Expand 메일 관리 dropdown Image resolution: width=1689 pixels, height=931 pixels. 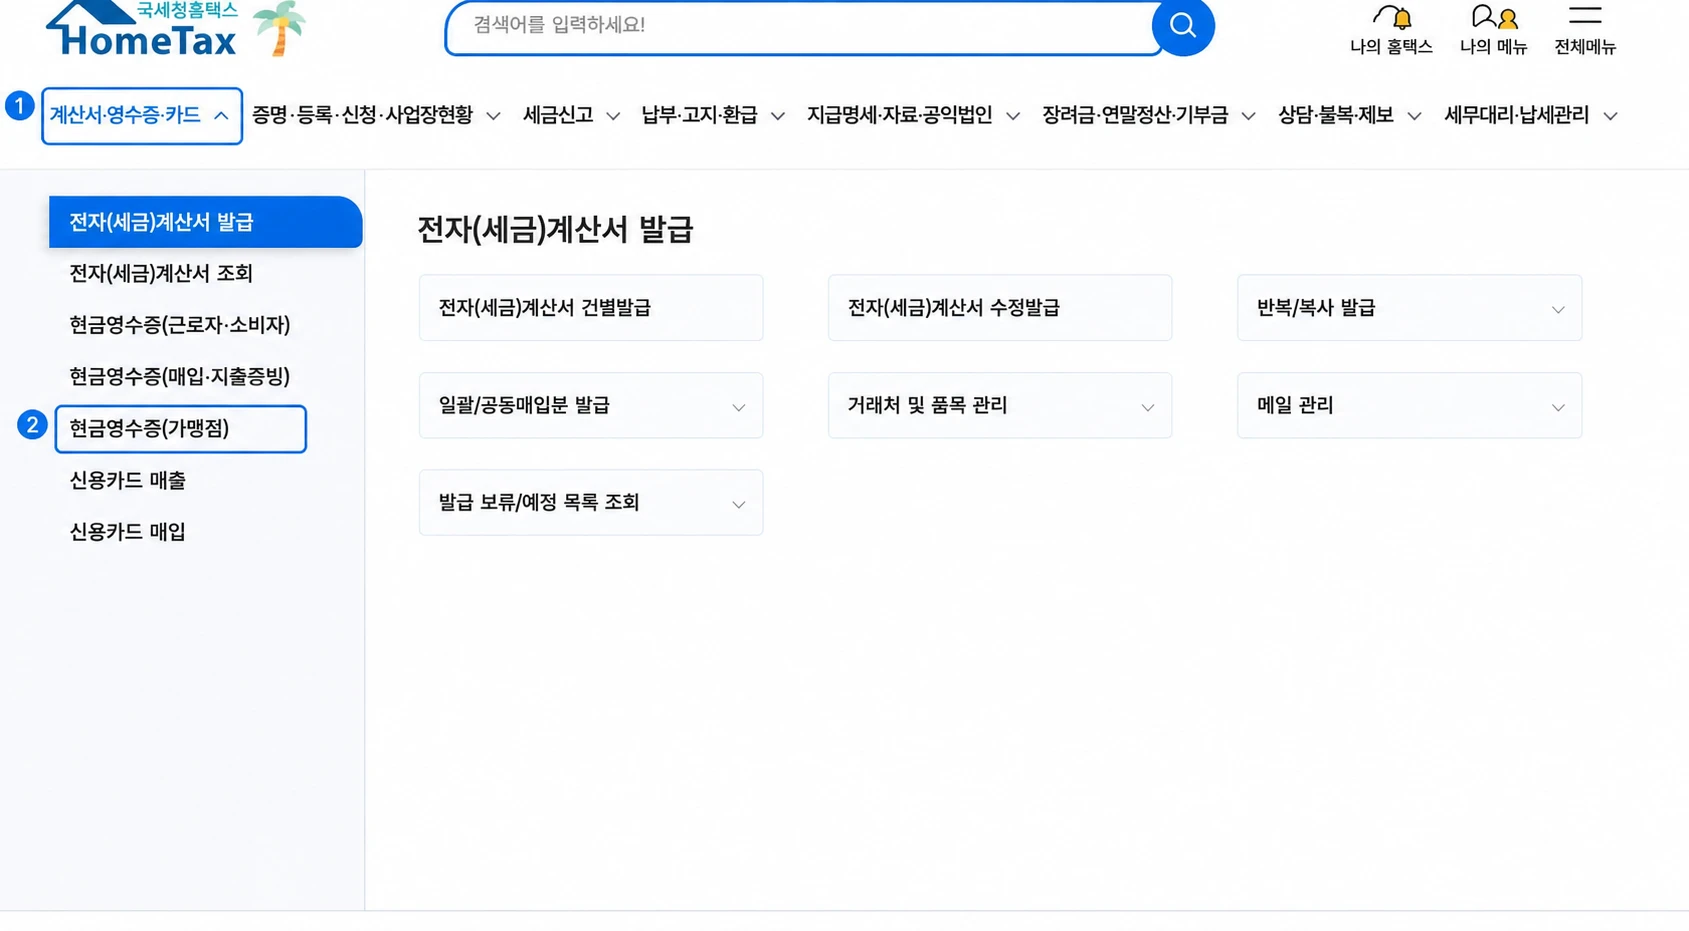tap(1409, 406)
